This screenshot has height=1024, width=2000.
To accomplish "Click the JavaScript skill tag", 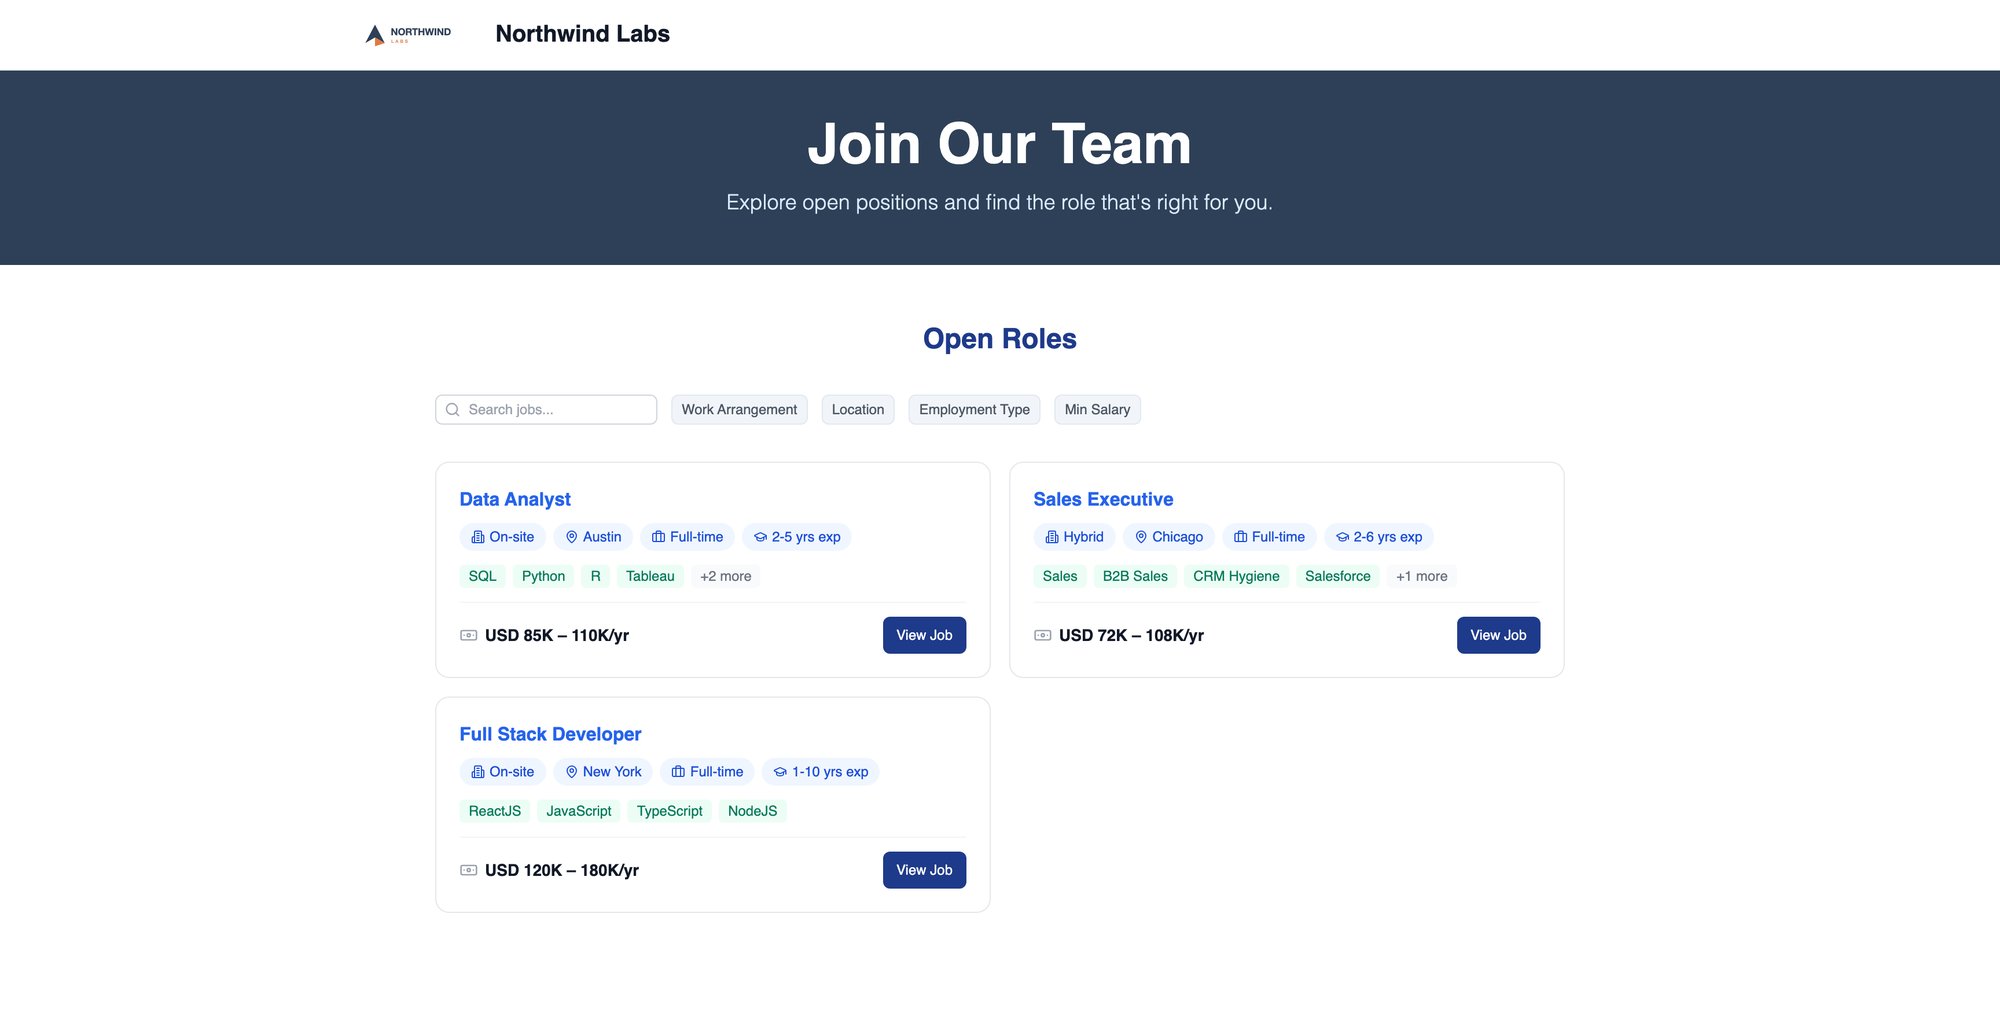I will click(x=579, y=811).
